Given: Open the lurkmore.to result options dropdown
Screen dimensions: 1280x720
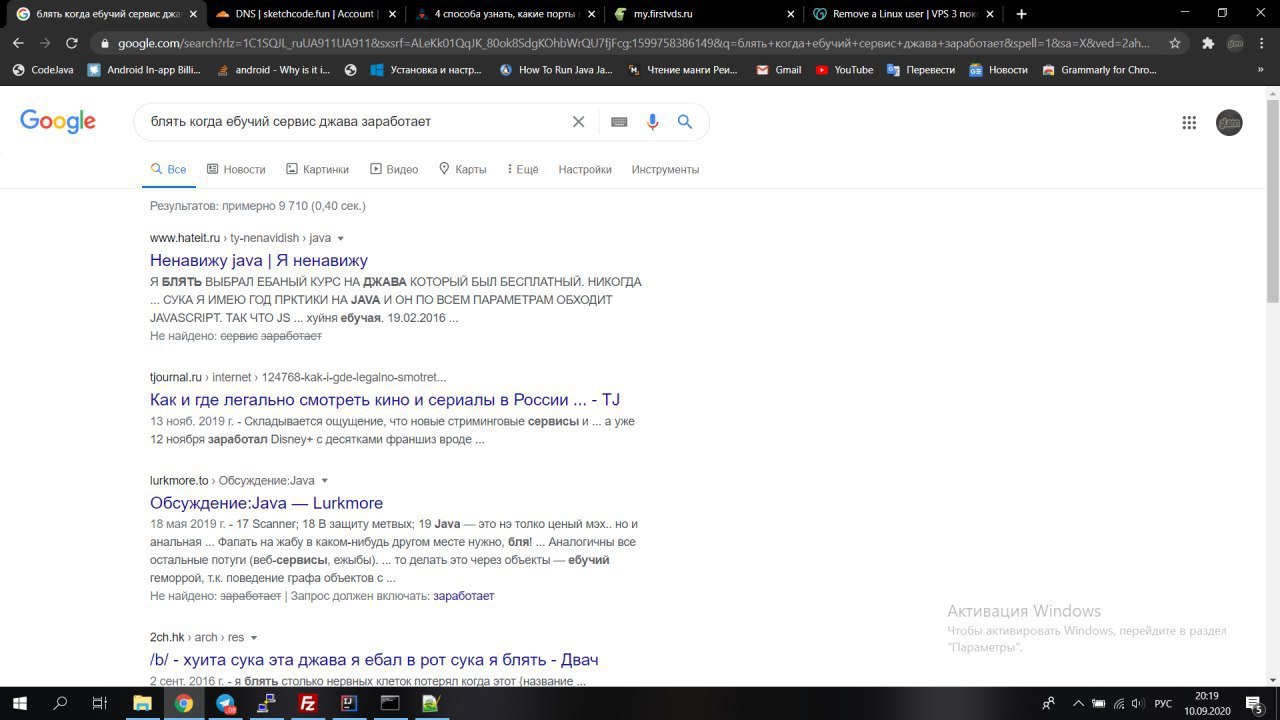Looking at the screenshot, I should coord(324,481).
